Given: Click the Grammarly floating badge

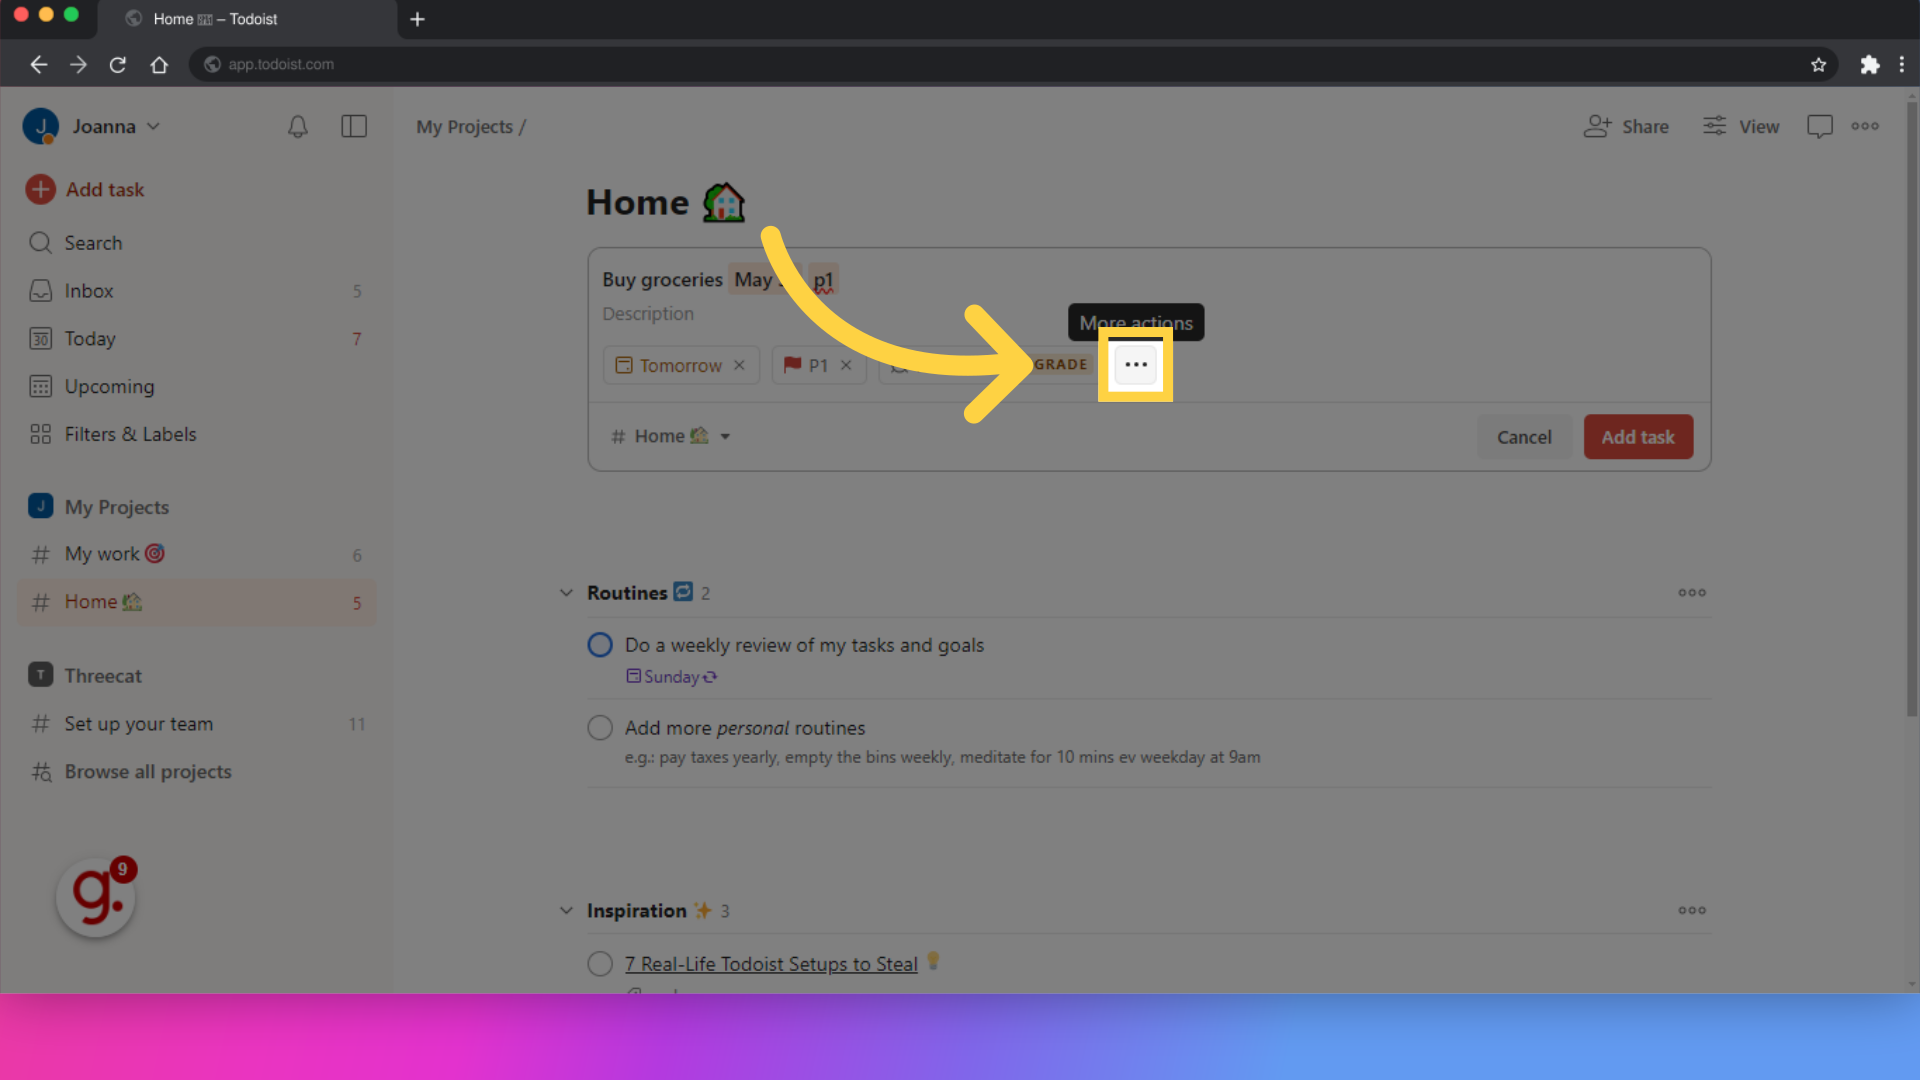Looking at the screenshot, I should coord(96,897).
